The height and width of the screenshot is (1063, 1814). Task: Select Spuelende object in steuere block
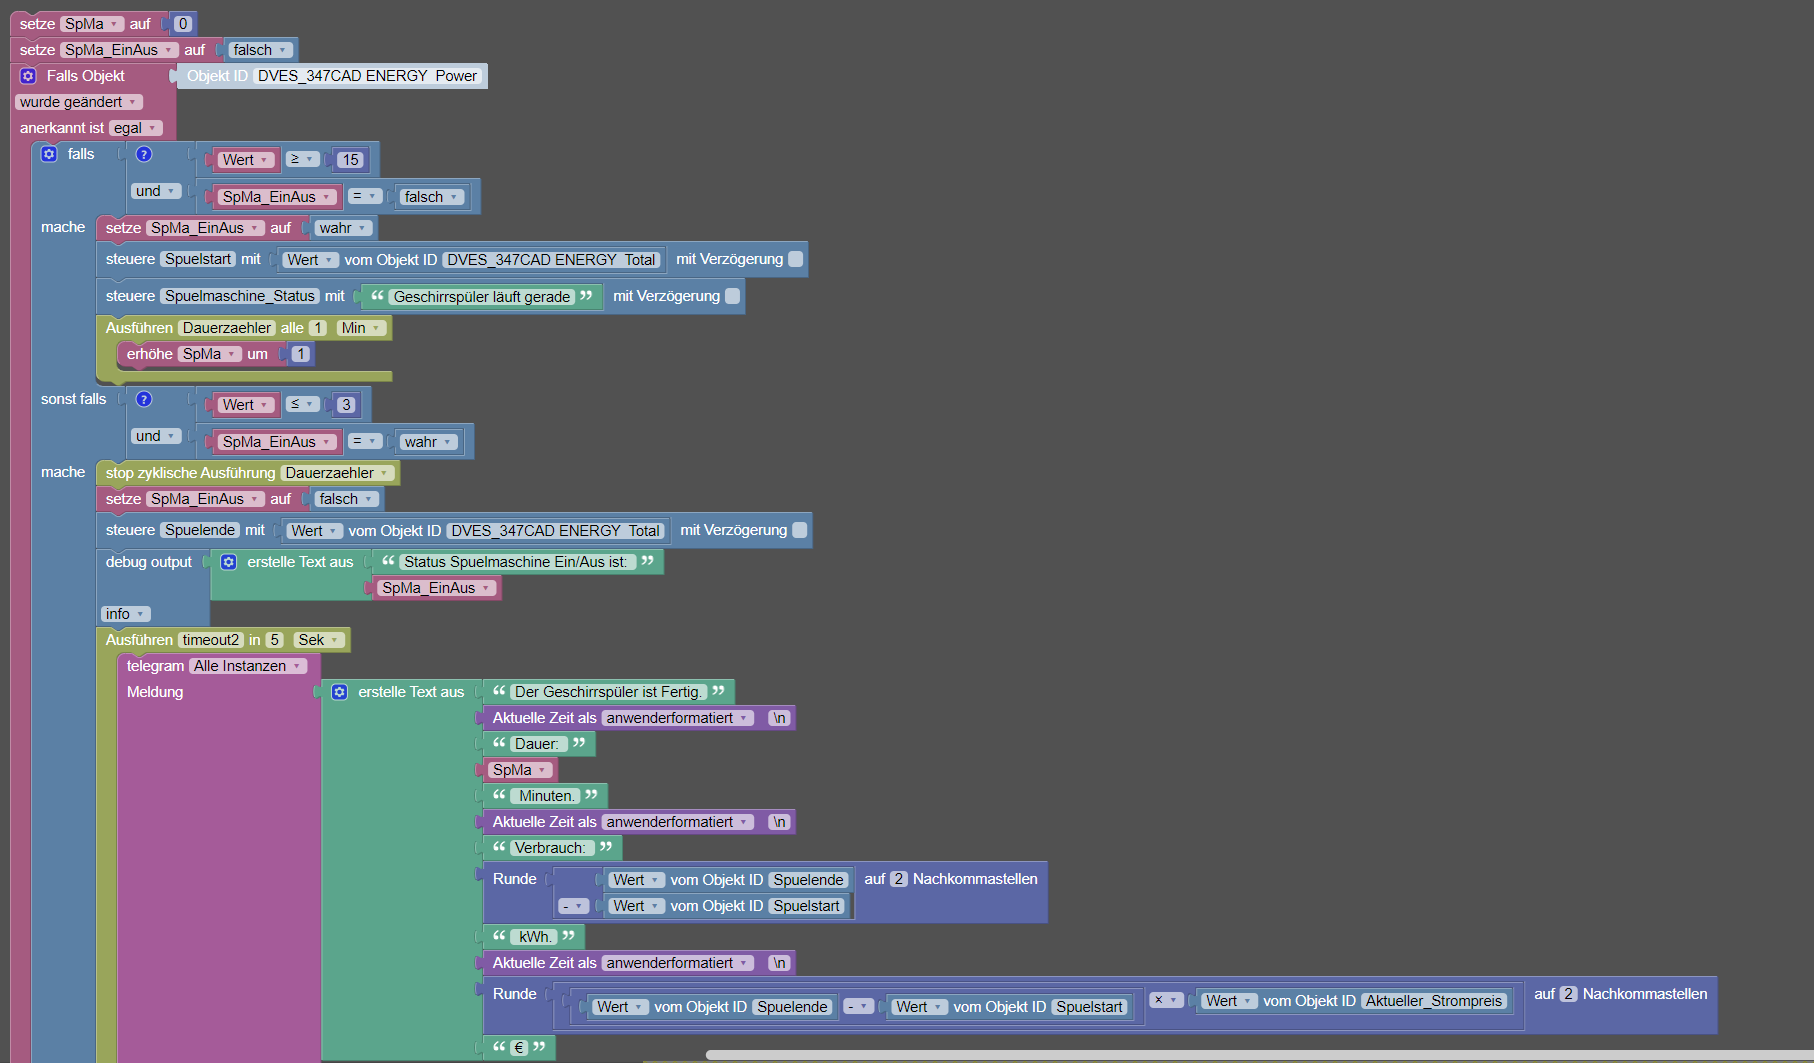[x=200, y=530]
